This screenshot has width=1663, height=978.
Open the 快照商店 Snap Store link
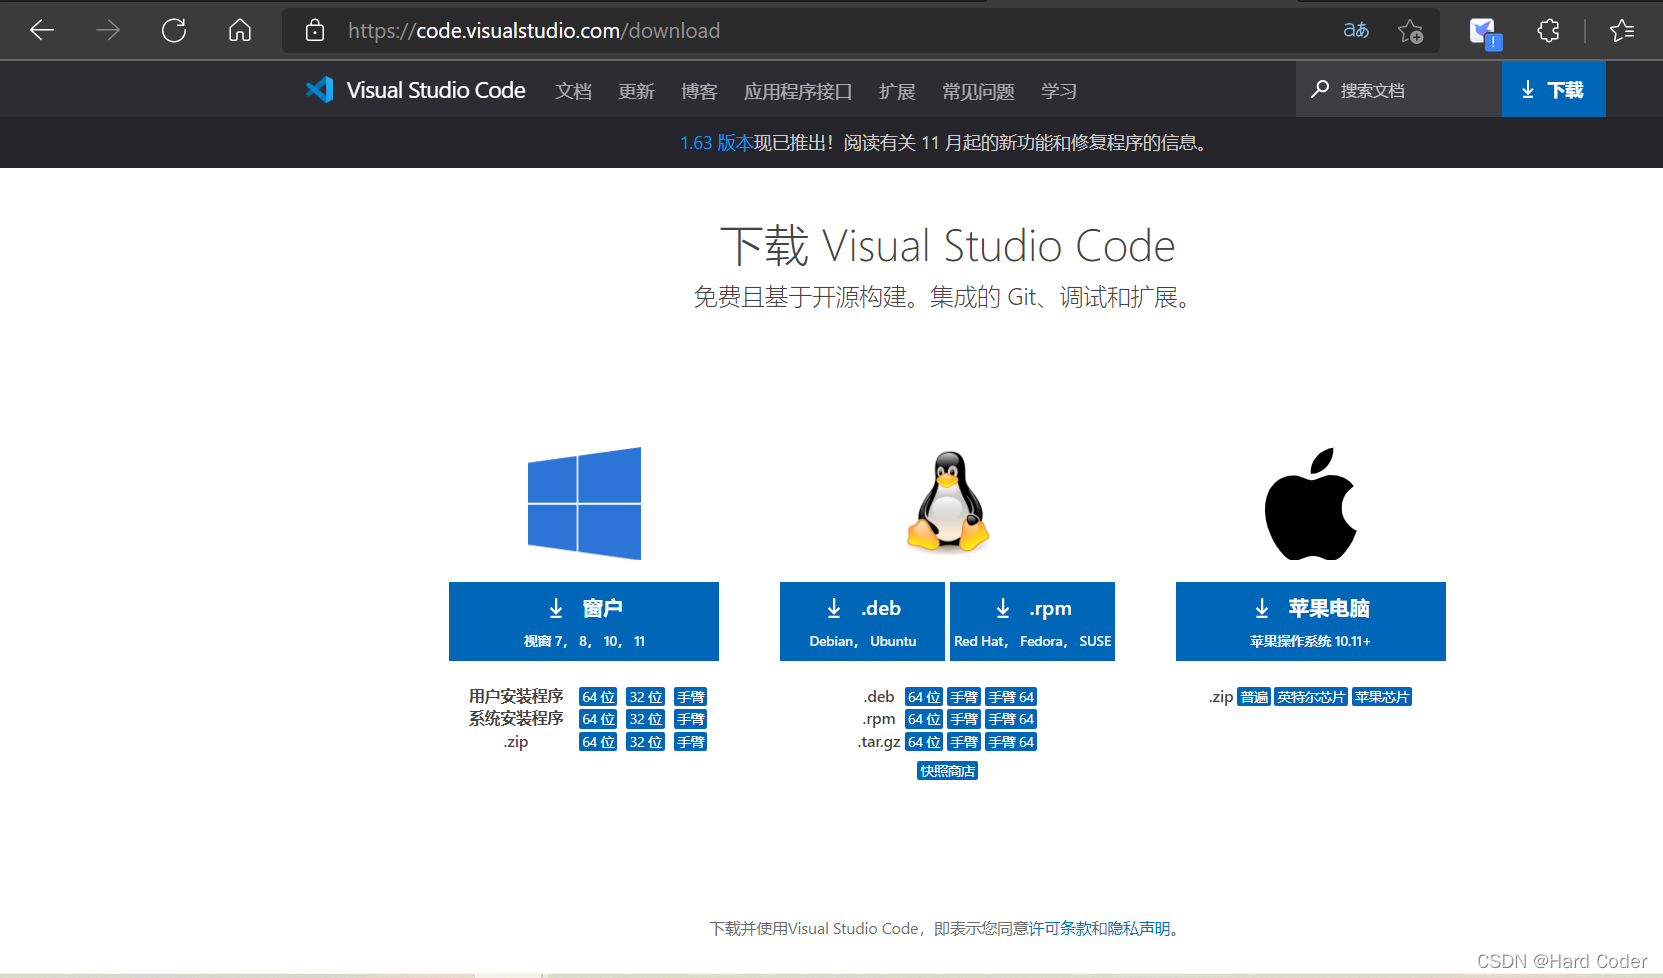[x=947, y=771]
